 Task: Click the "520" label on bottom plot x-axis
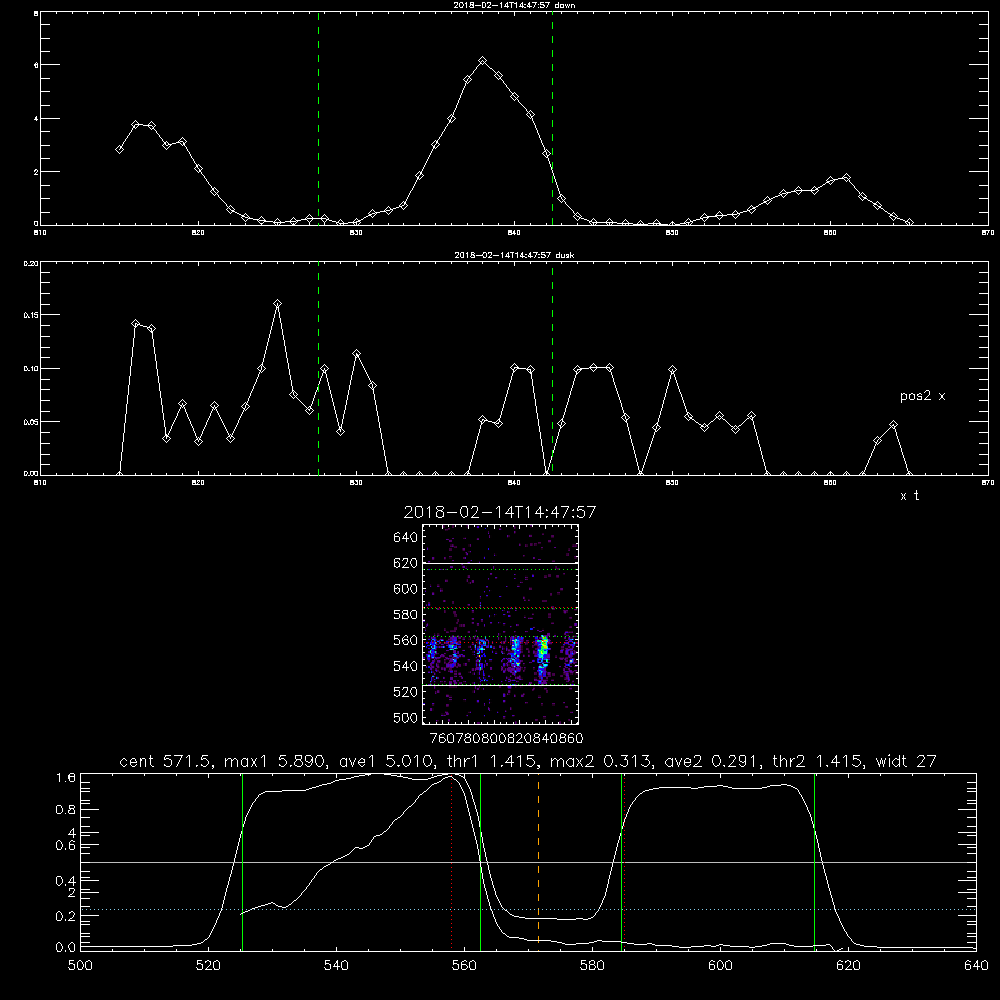click(208, 966)
